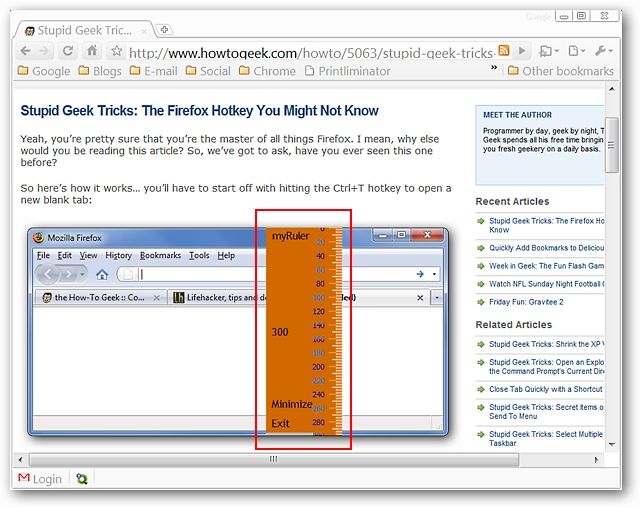
Task: Click the vertical scrollbar up arrow
Action: (x=611, y=89)
